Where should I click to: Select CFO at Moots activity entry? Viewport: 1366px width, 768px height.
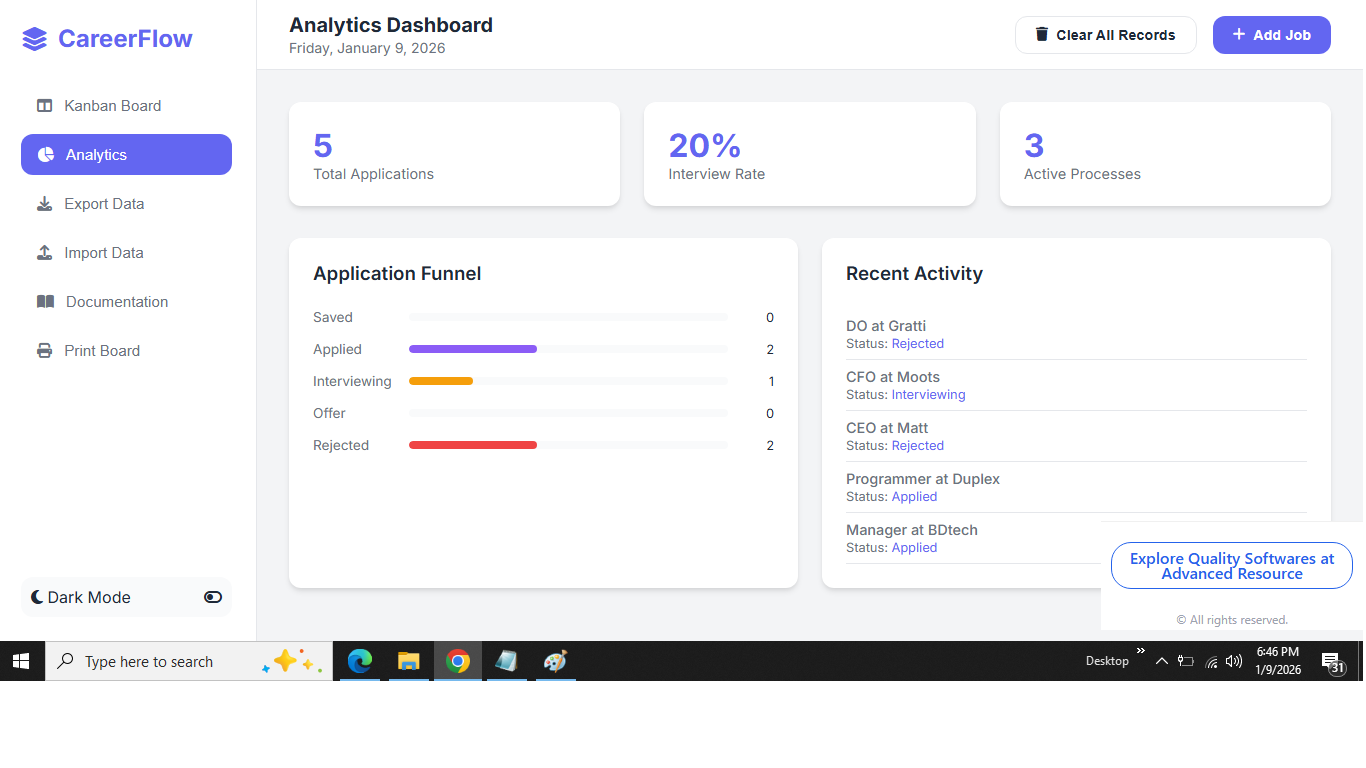[x=1076, y=385]
